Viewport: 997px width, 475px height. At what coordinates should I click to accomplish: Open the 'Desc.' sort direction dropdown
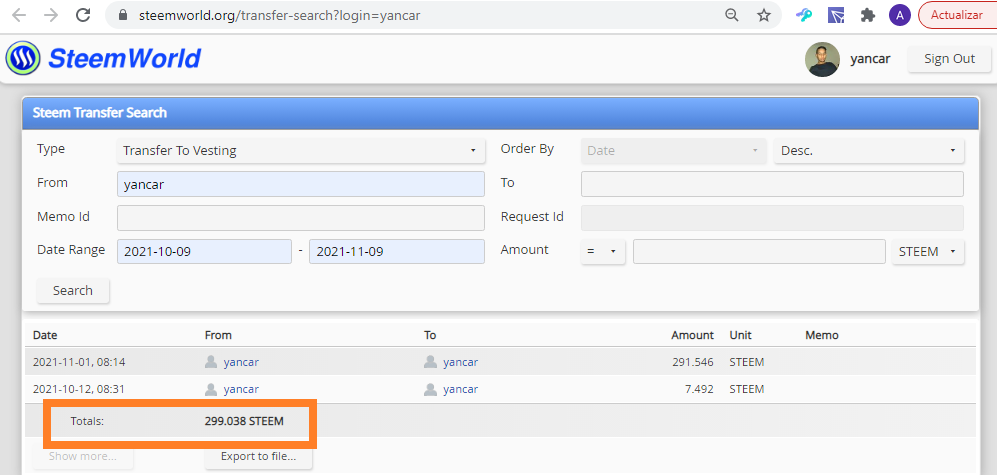869,151
